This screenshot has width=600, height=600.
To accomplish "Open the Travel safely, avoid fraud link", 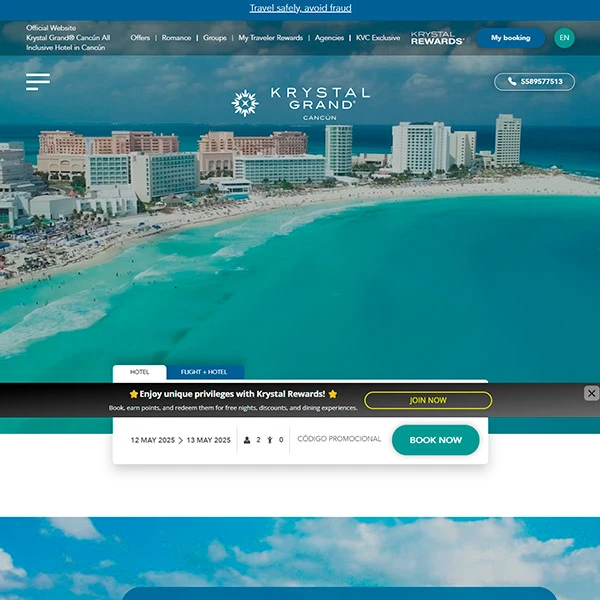I will point(300,8).
